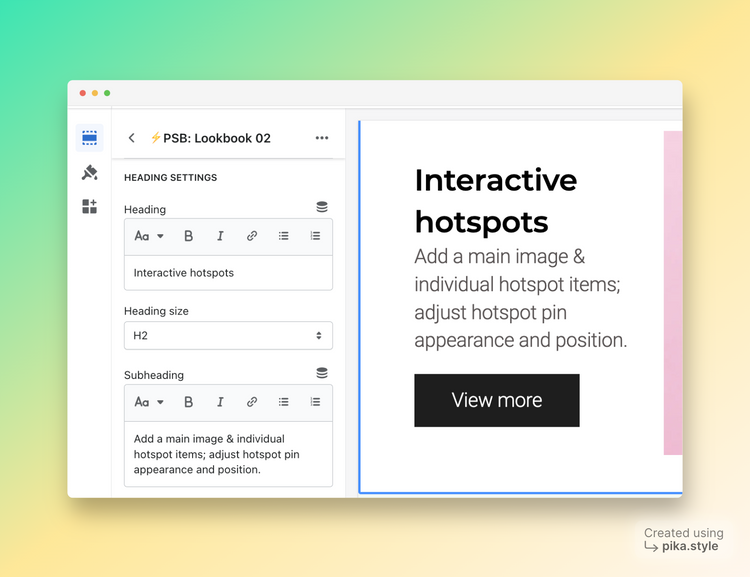Viewport: 750px width, 577px height.
Task: Open the three-dot more actions menu
Action: 321,138
